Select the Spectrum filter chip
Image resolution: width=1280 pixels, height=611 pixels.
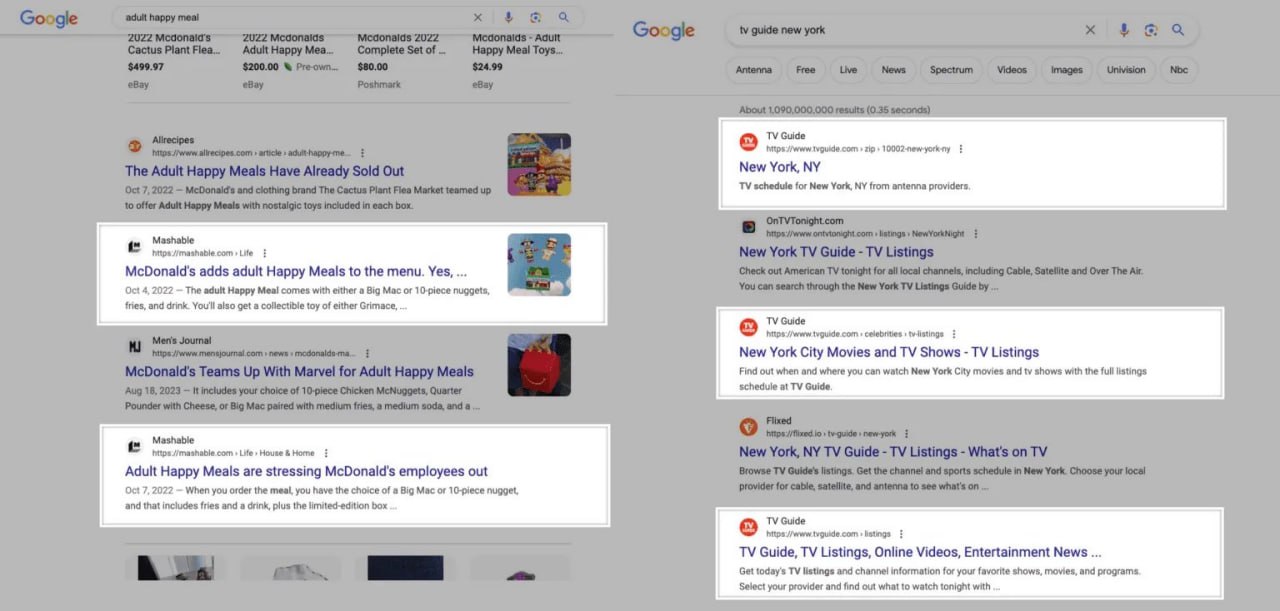coord(951,70)
